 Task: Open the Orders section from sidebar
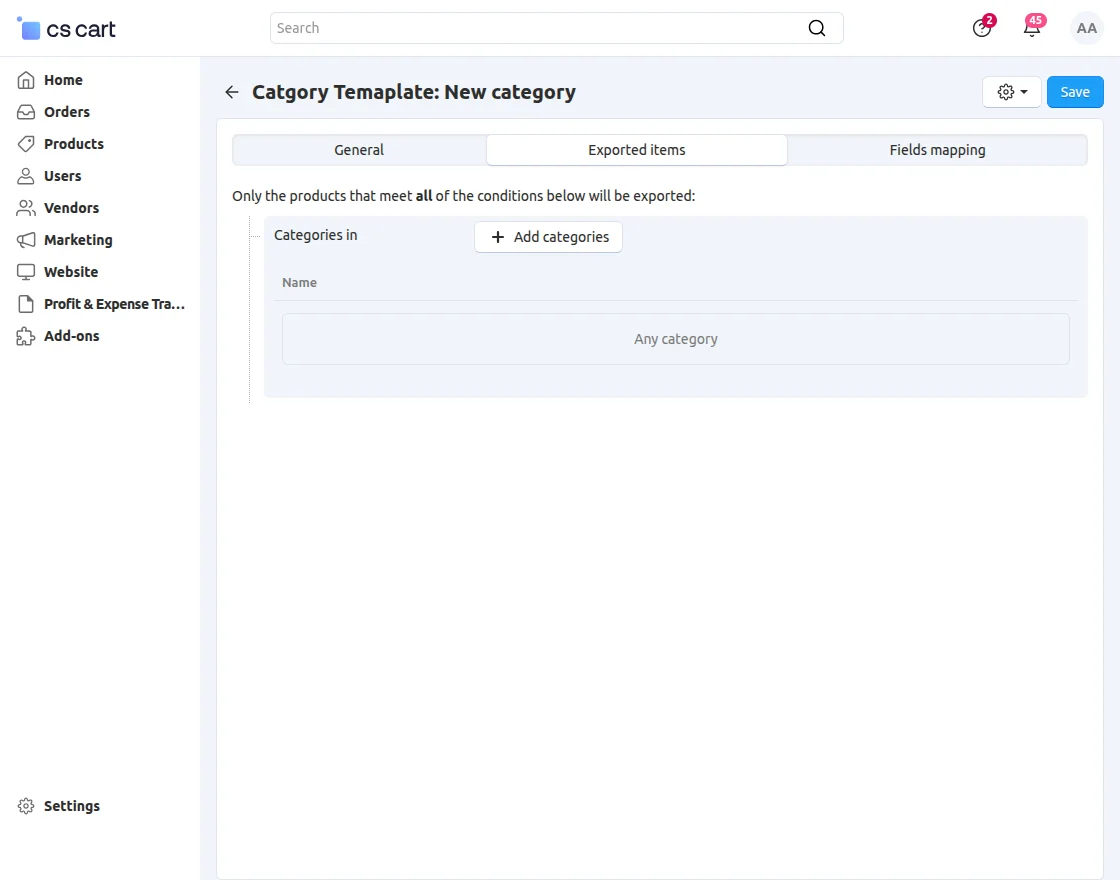coord(68,111)
